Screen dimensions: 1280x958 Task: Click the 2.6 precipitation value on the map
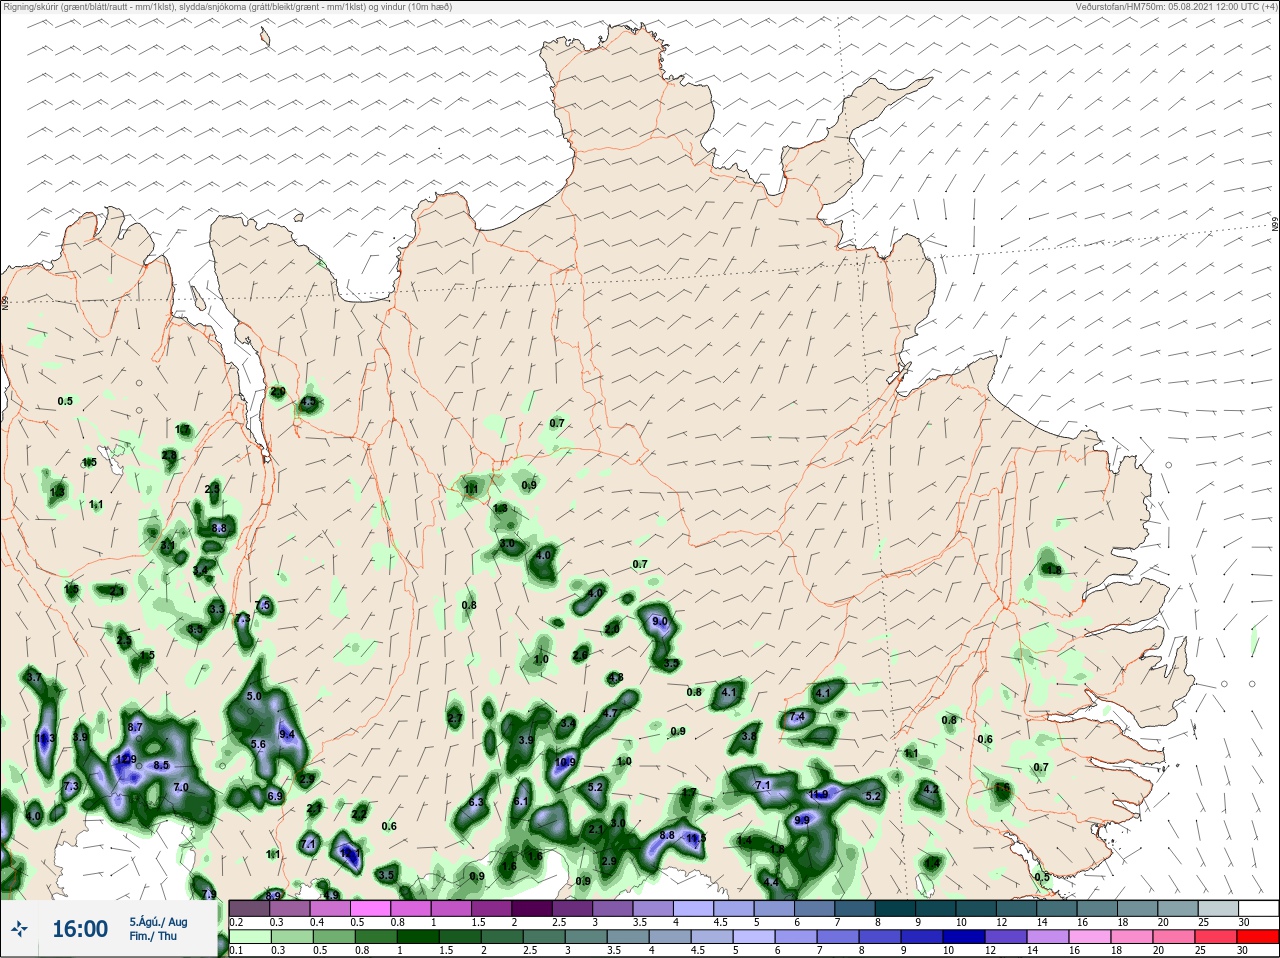click(580, 655)
